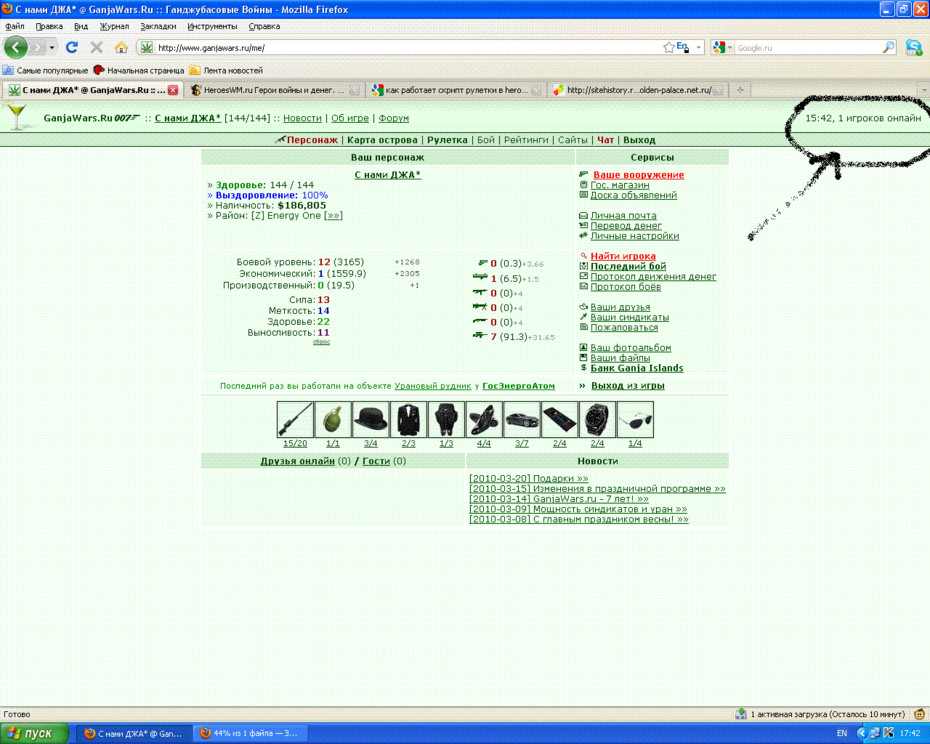The height and width of the screenshot is (744, 930).
Task: Click the address bar URL field
Action: pos(408,47)
